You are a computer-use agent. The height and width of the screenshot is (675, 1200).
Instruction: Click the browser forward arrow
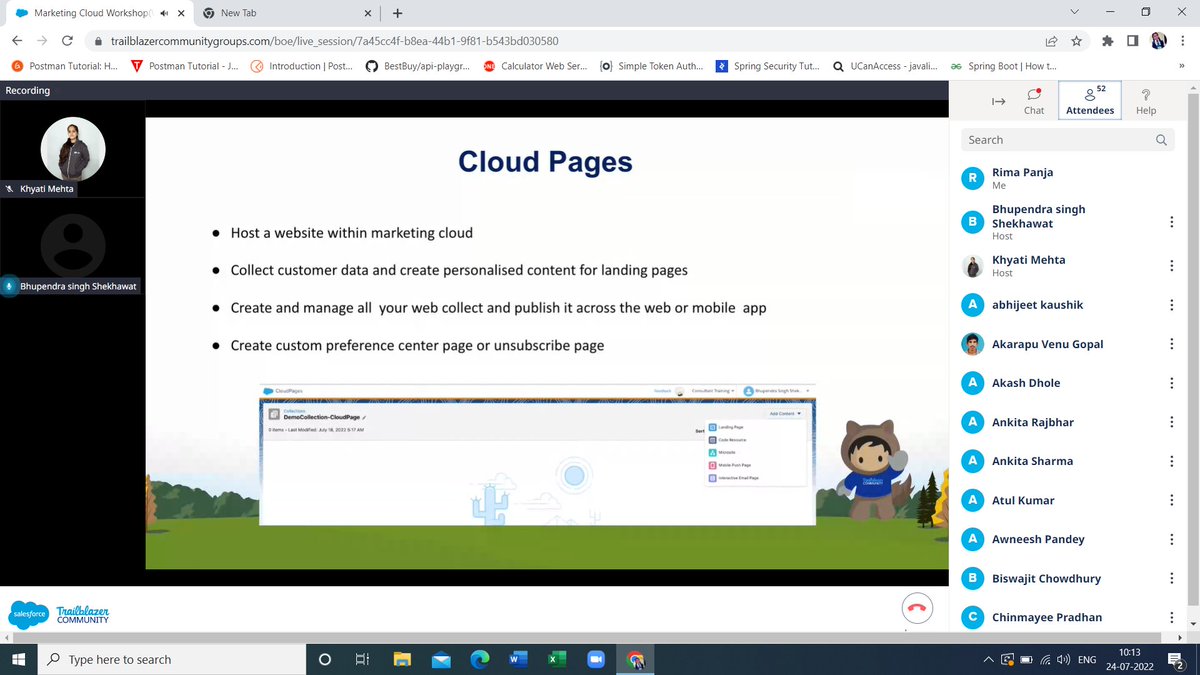click(42, 41)
